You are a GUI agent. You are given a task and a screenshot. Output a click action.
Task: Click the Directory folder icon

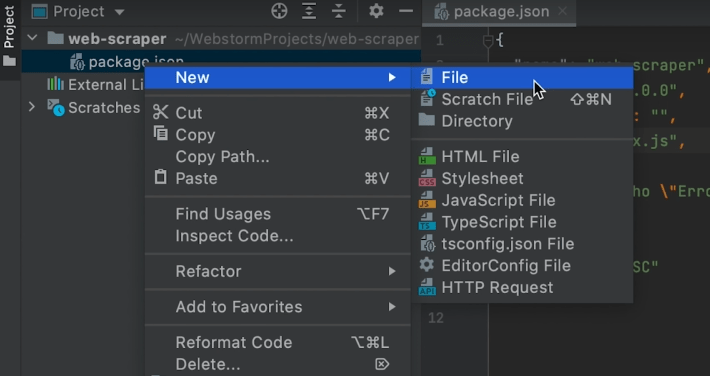coord(427,120)
